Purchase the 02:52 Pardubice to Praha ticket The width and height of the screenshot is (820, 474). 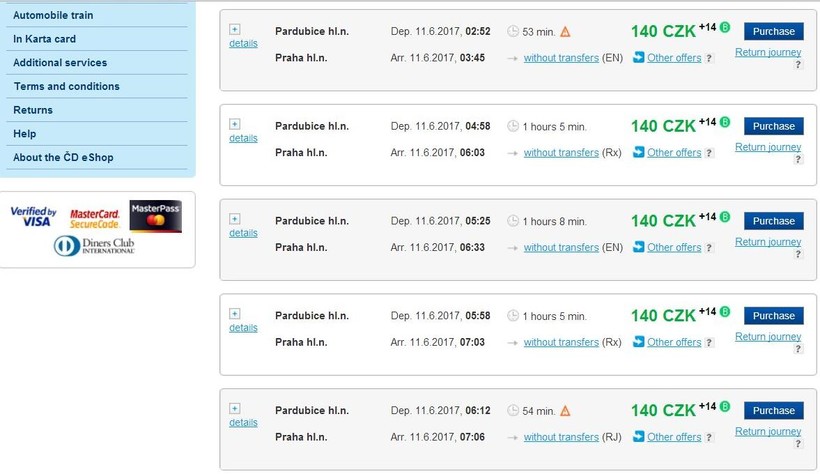(773, 31)
